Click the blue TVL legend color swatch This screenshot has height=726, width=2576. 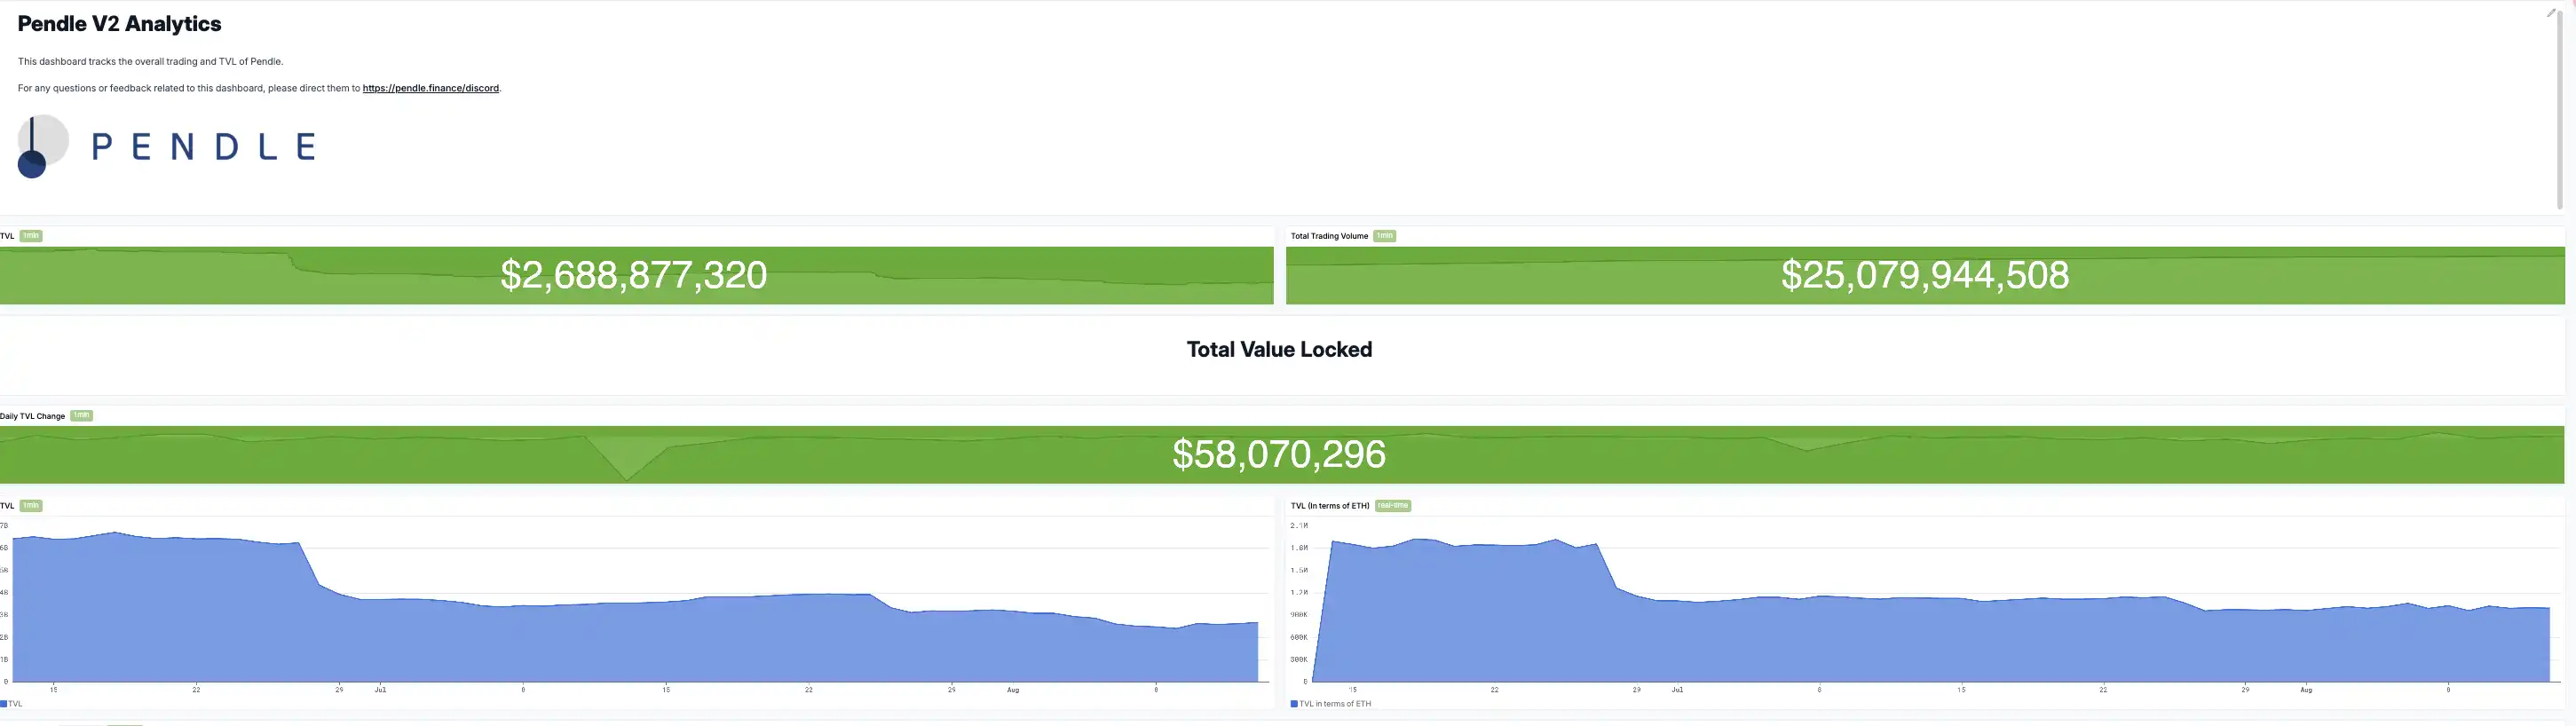4,704
